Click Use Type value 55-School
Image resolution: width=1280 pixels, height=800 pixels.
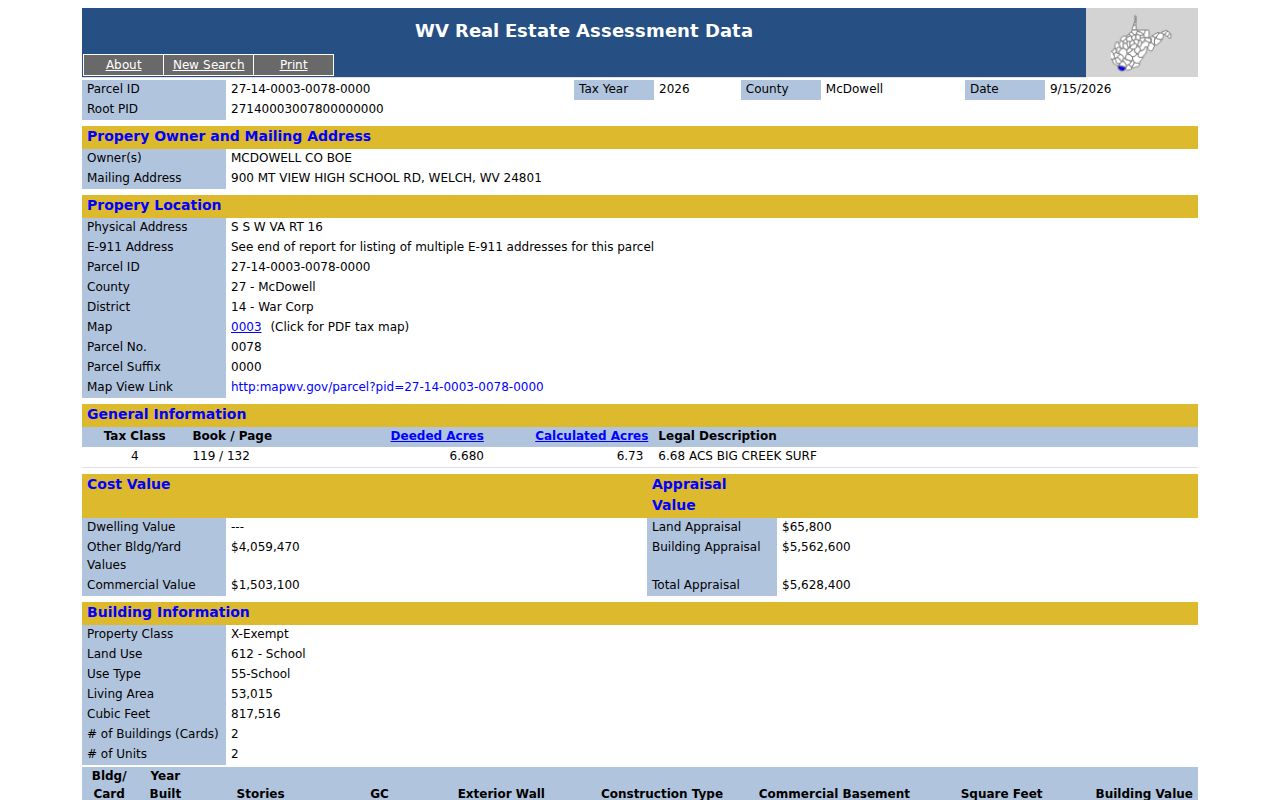click(x=261, y=674)
